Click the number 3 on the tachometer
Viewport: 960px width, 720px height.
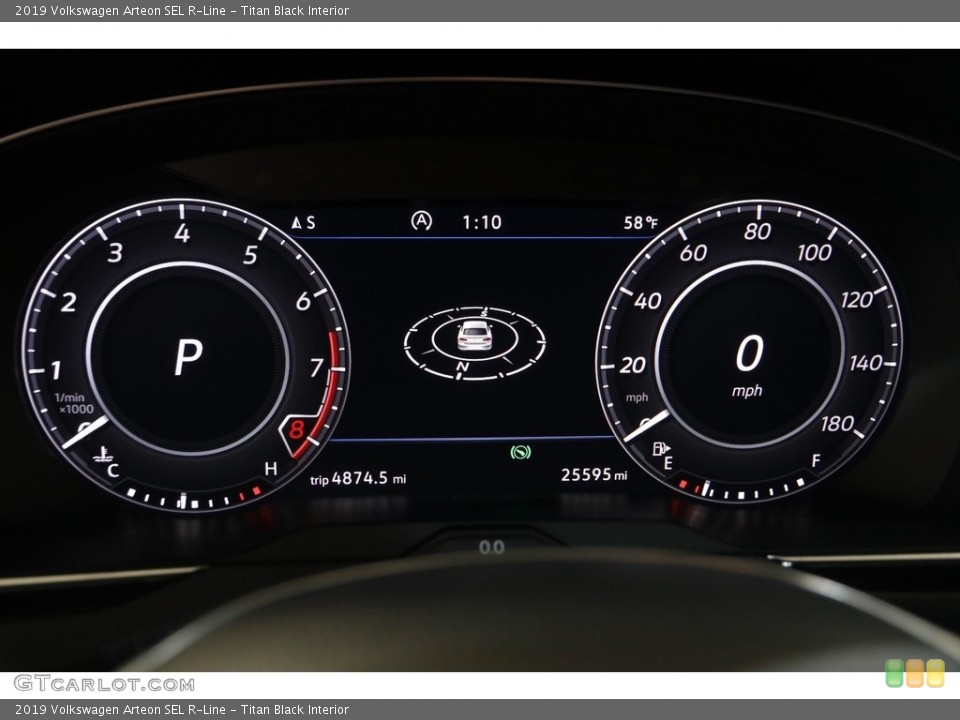(x=115, y=252)
